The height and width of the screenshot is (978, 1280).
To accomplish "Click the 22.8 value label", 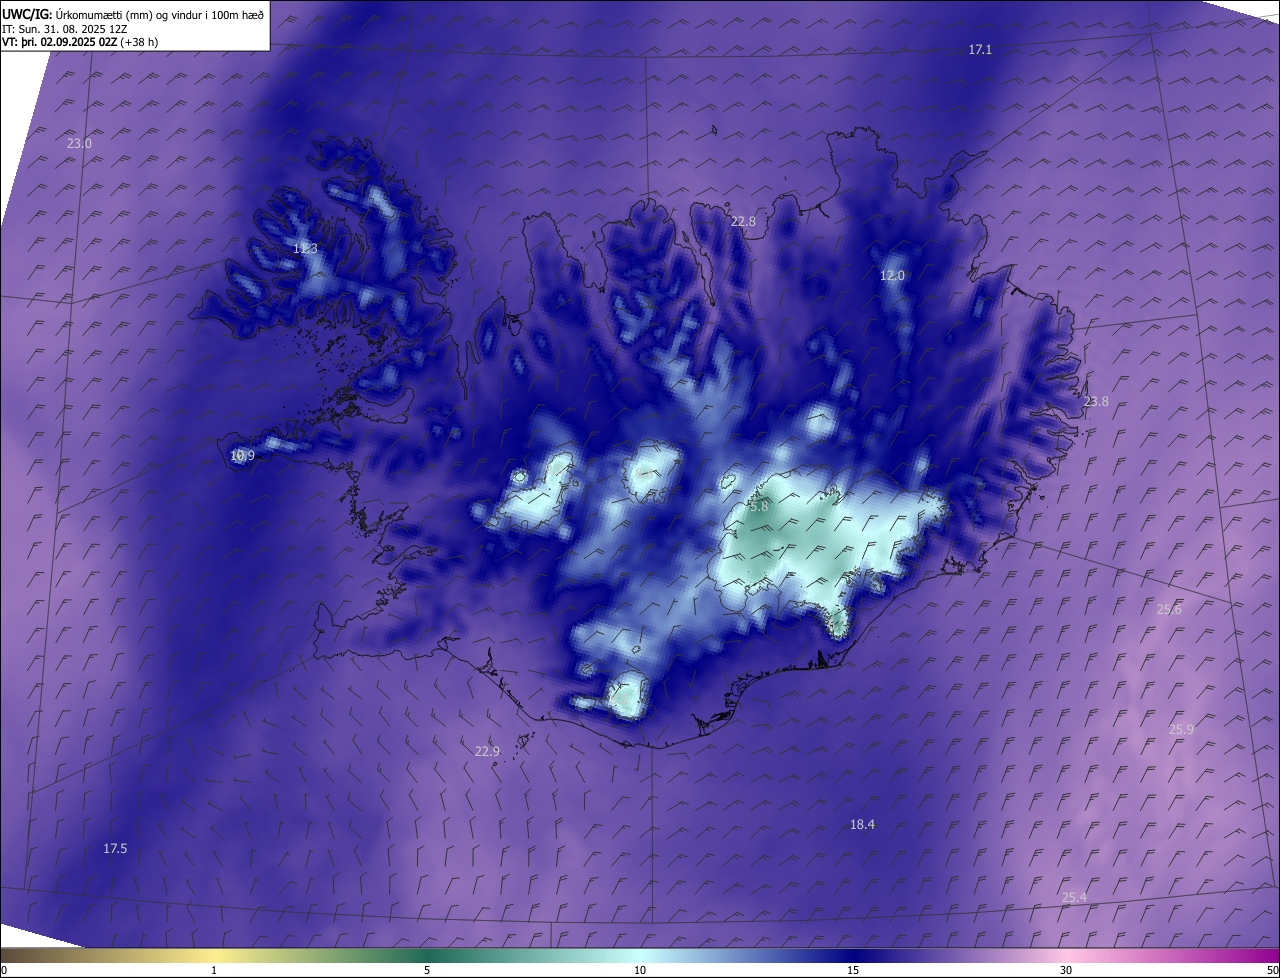I will click(743, 221).
